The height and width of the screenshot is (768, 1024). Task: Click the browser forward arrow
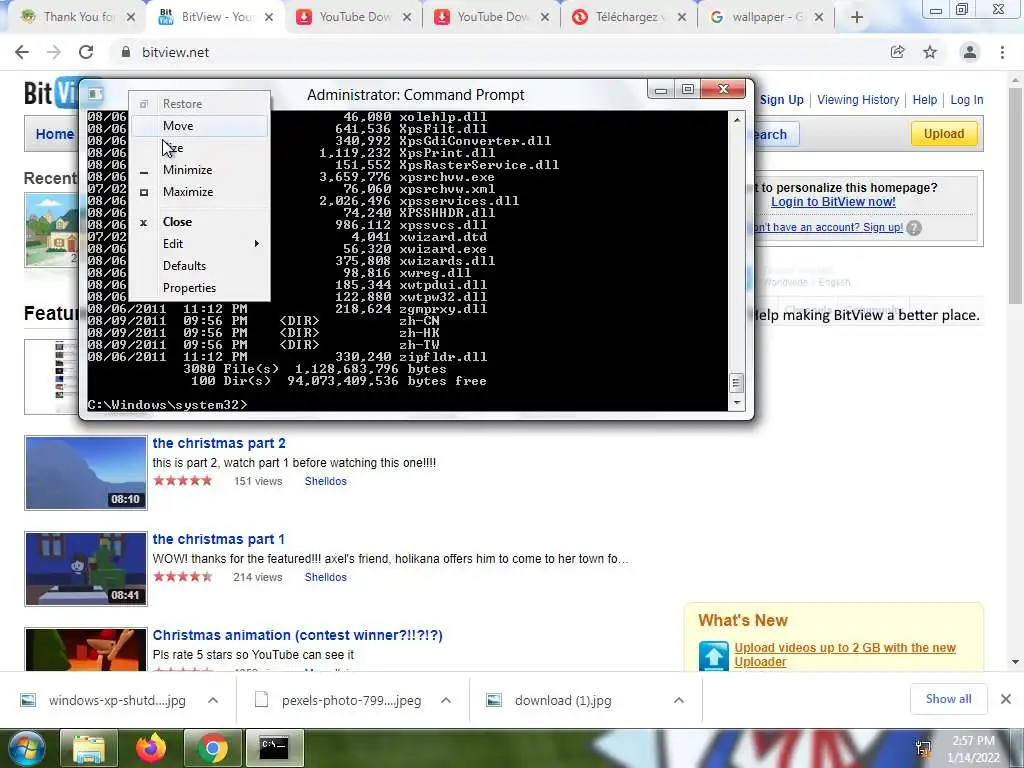[54, 52]
